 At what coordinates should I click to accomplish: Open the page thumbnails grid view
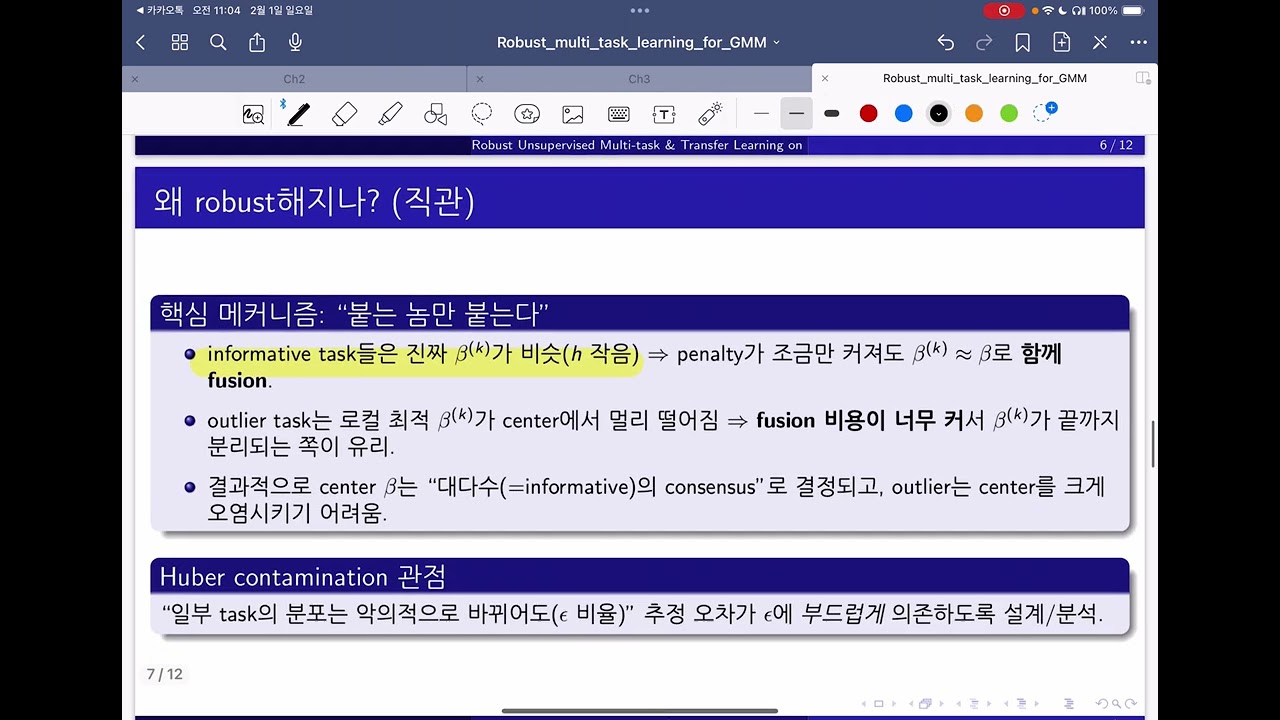click(x=180, y=43)
